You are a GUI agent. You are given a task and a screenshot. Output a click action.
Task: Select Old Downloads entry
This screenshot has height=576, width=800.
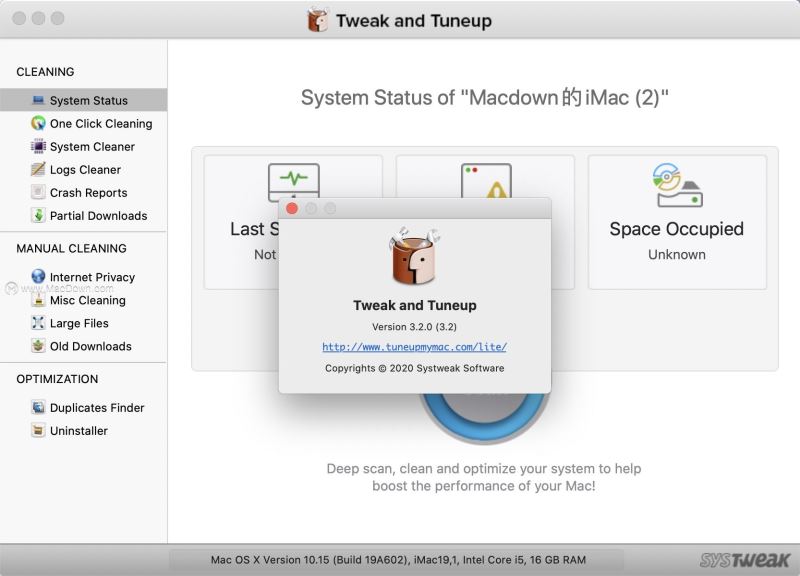[x=83, y=346]
